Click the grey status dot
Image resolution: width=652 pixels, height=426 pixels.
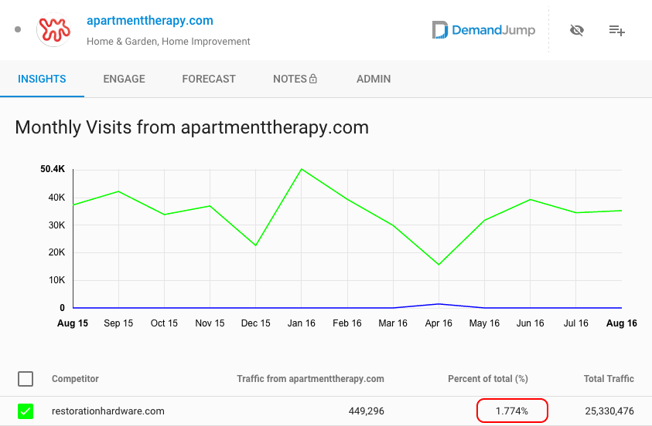coord(18,29)
